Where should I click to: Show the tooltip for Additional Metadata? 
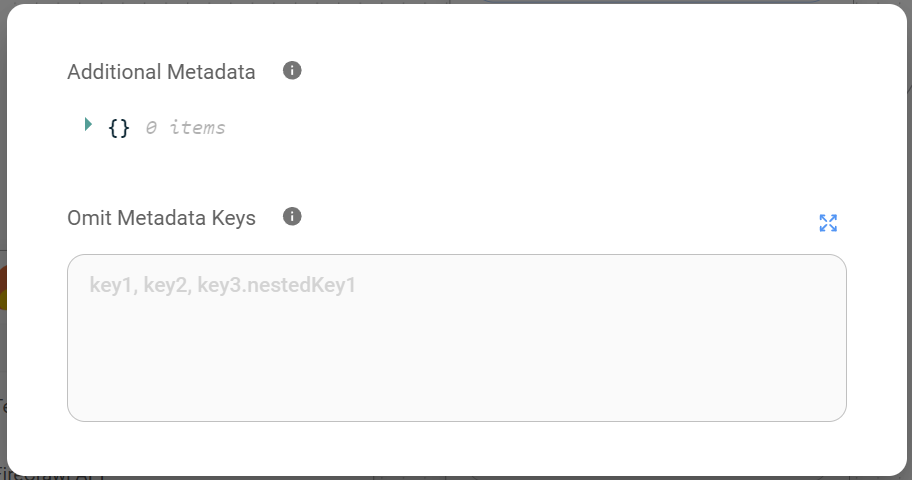pyautogui.click(x=292, y=71)
